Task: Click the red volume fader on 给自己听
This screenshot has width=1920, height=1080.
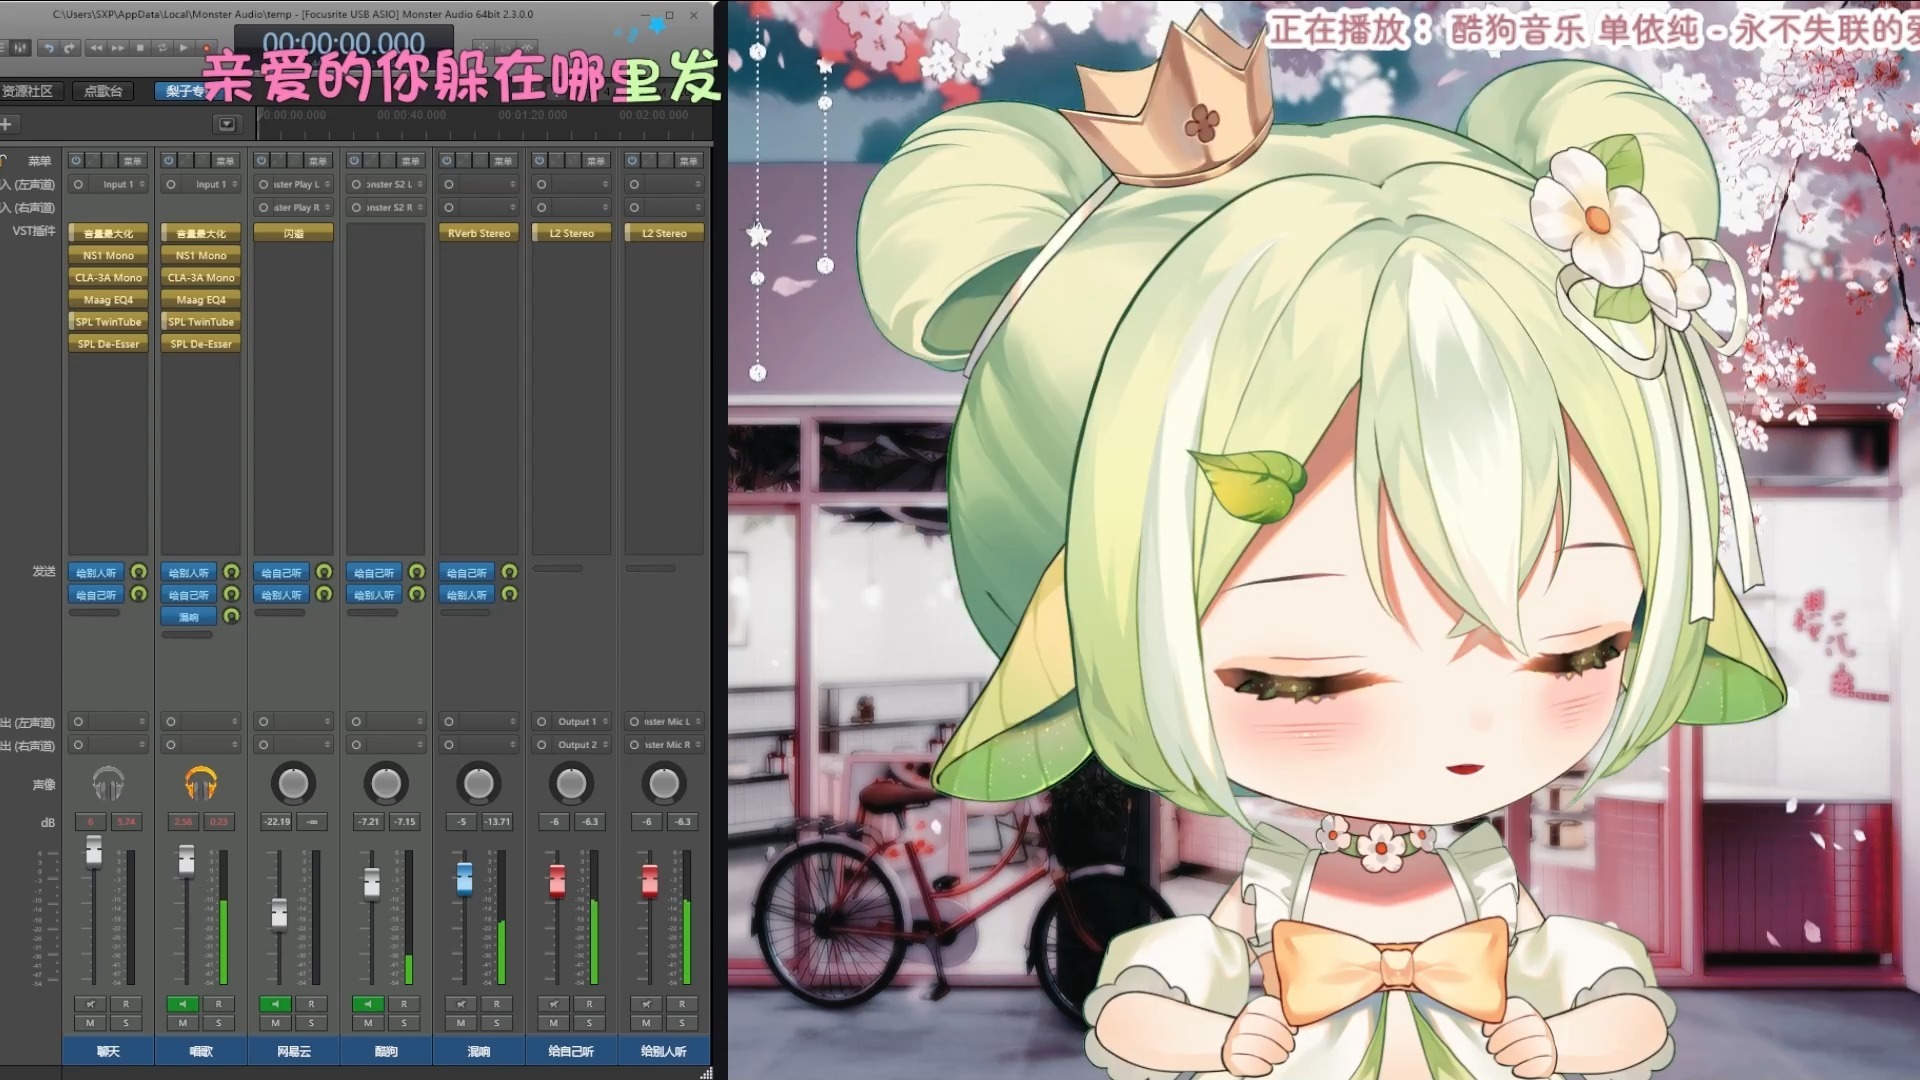Action: (557, 880)
